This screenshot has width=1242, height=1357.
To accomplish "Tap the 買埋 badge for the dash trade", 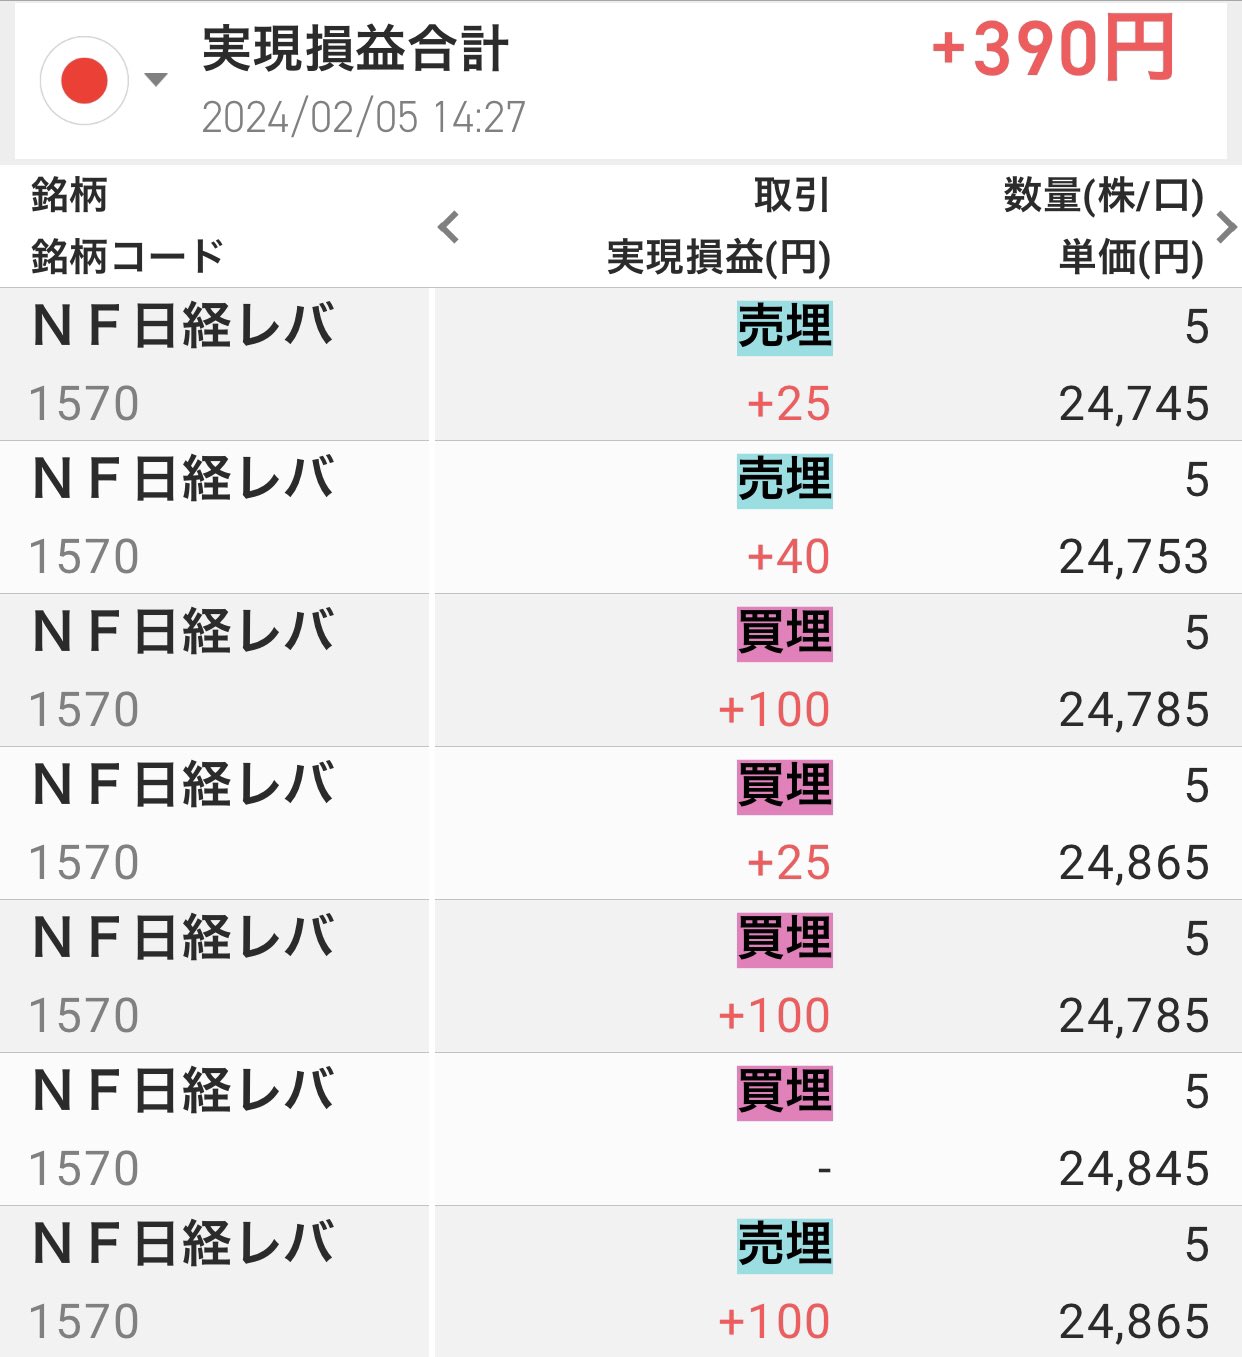I will click(784, 1093).
